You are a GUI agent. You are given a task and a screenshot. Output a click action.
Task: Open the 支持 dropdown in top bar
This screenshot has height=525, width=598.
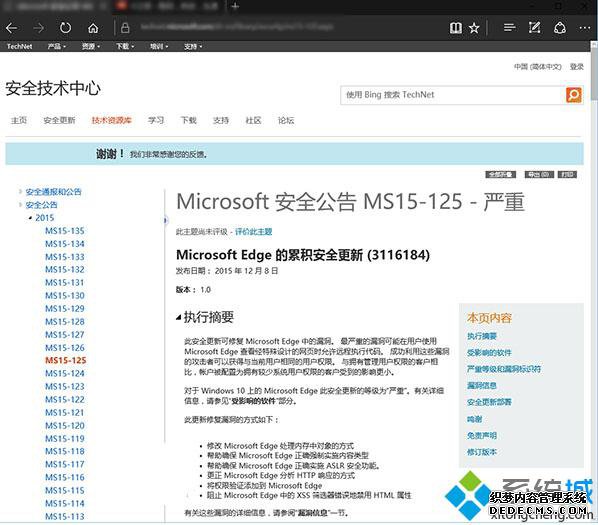(x=193, y=47)
